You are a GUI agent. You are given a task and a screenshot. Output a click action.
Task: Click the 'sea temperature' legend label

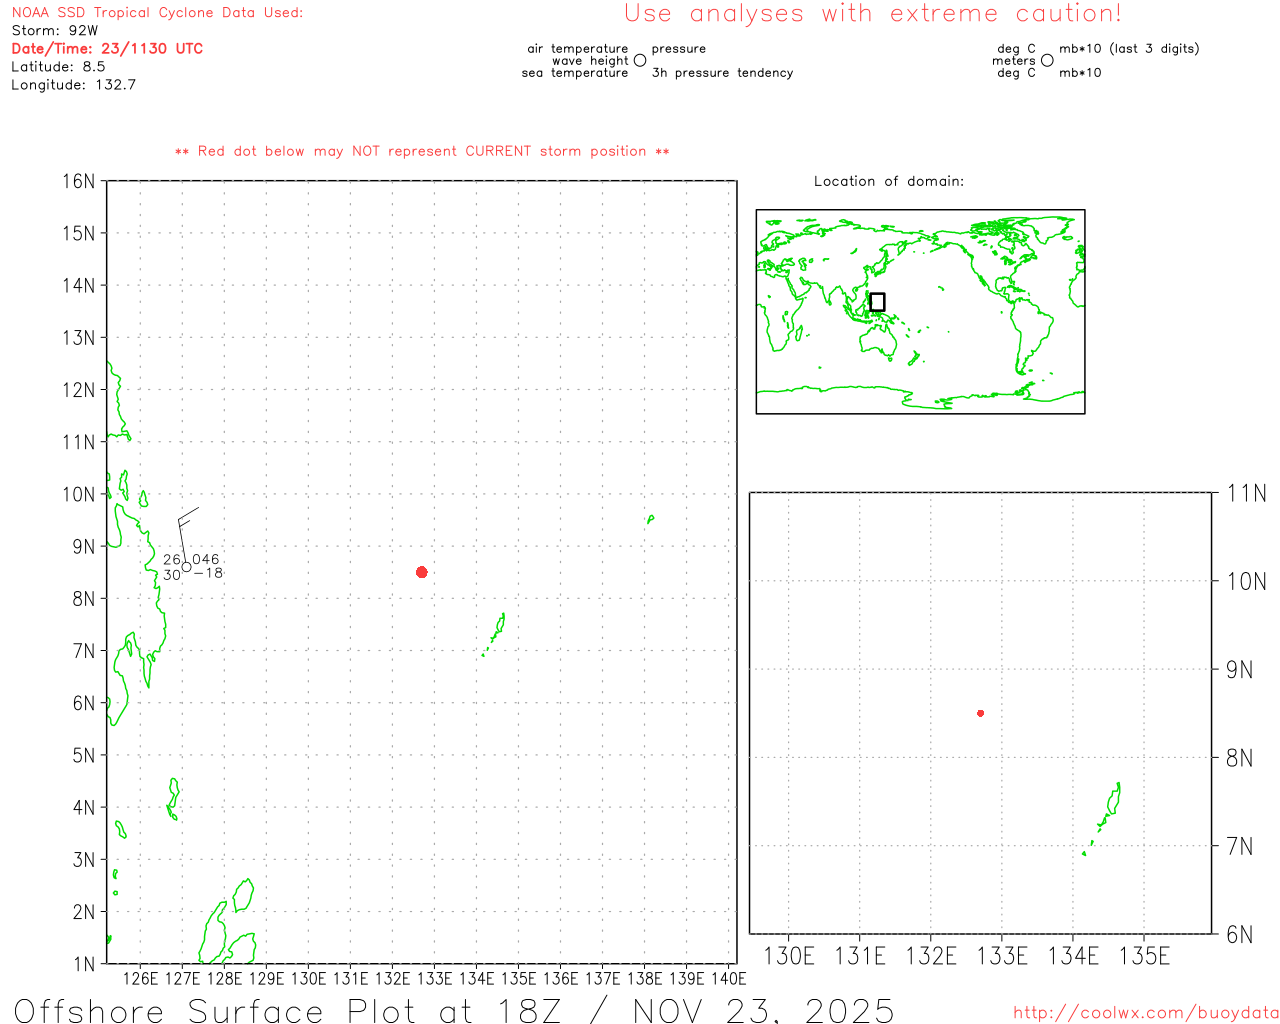[575, 73]
